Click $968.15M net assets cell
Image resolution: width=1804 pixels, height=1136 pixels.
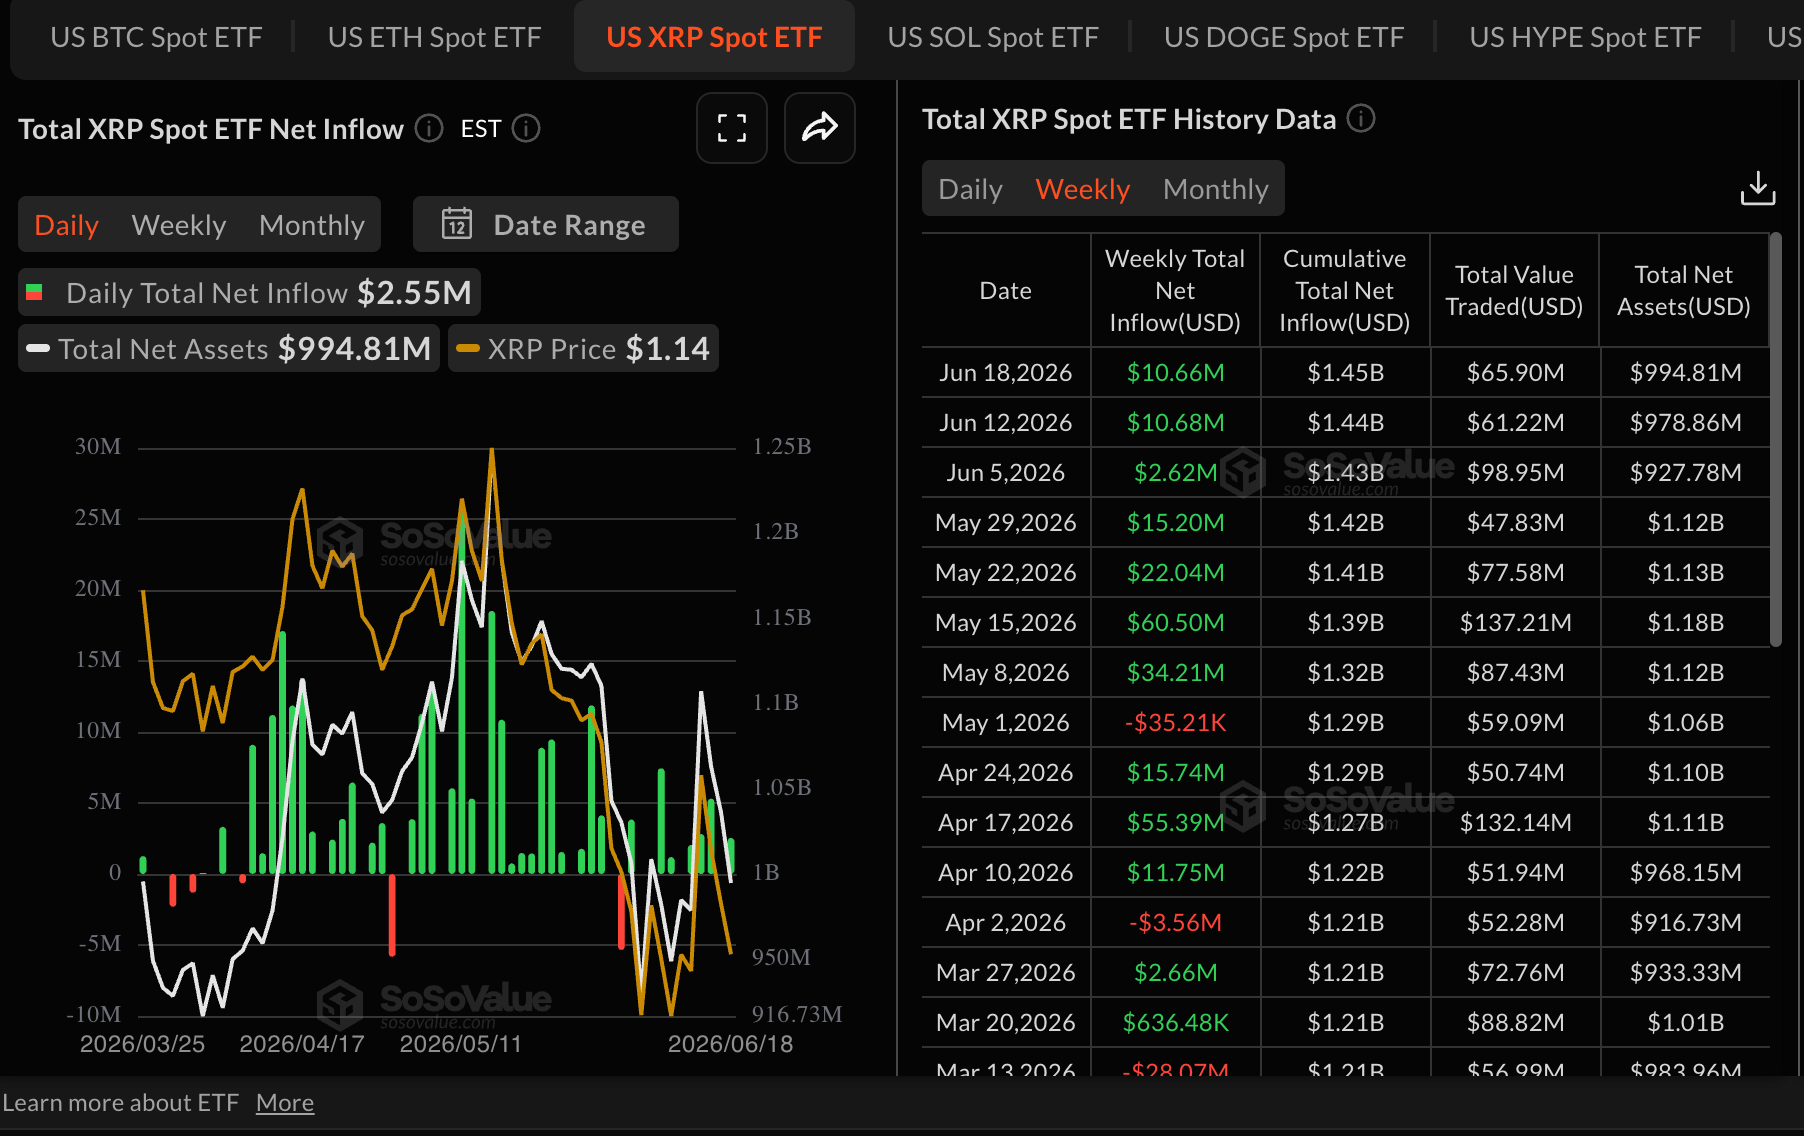[x=1685, y=872]
